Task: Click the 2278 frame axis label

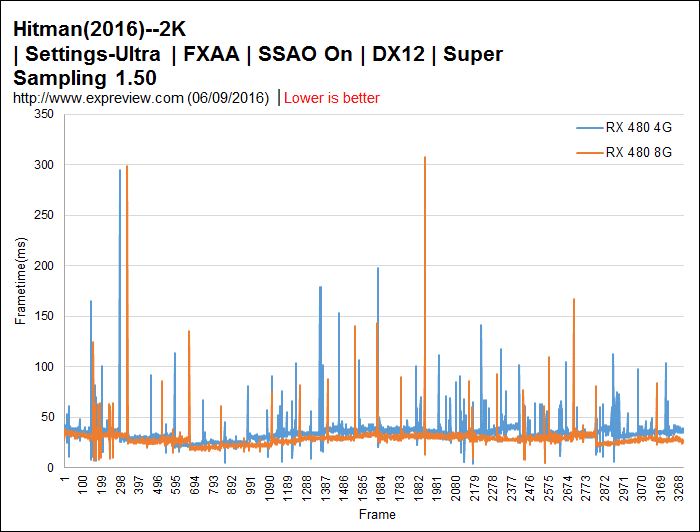Action: point(493,488)
